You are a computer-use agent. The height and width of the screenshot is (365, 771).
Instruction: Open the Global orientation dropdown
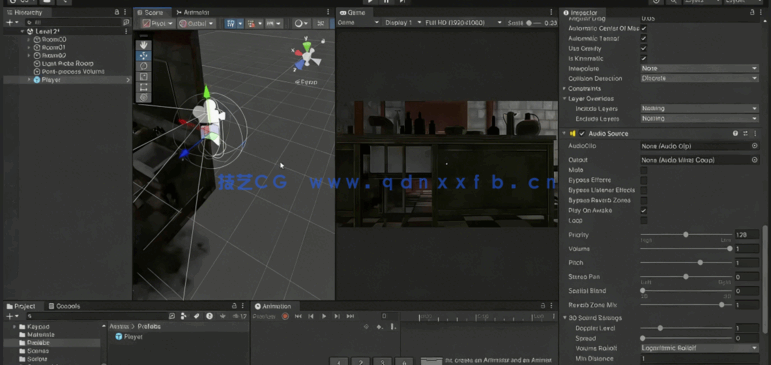point(196,23)
